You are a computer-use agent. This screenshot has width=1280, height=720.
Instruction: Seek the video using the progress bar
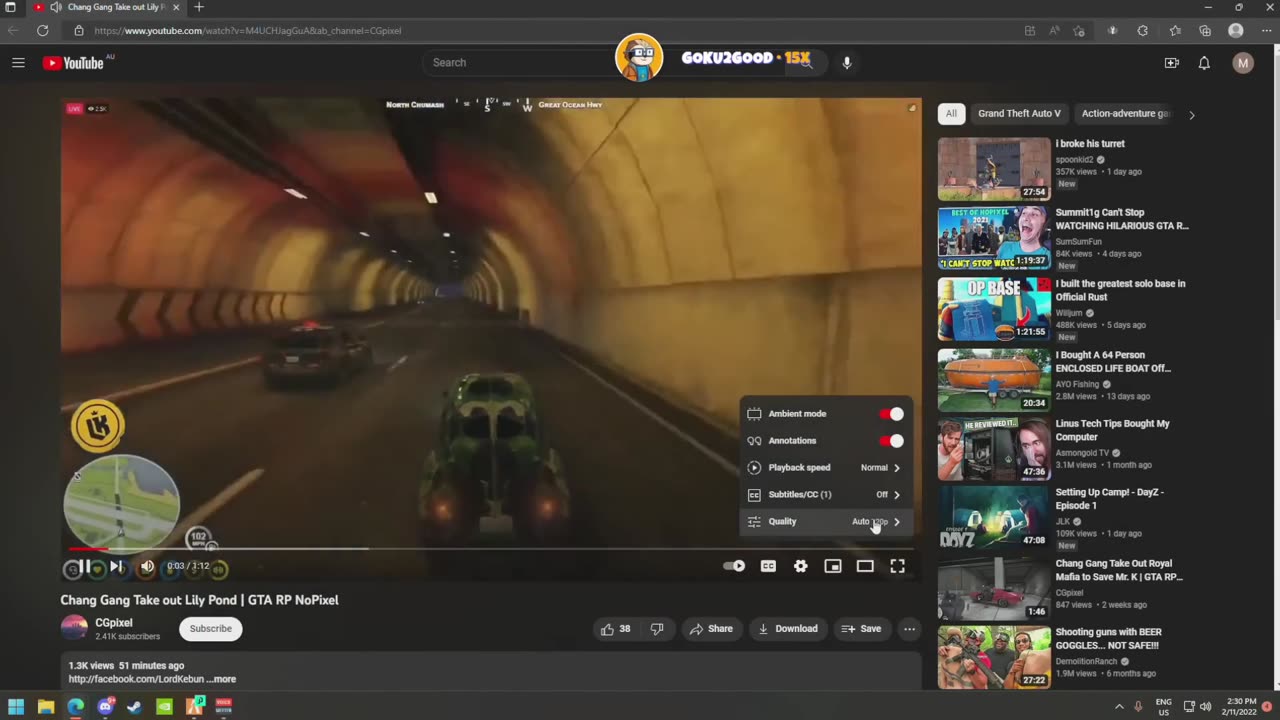(490, 548)
